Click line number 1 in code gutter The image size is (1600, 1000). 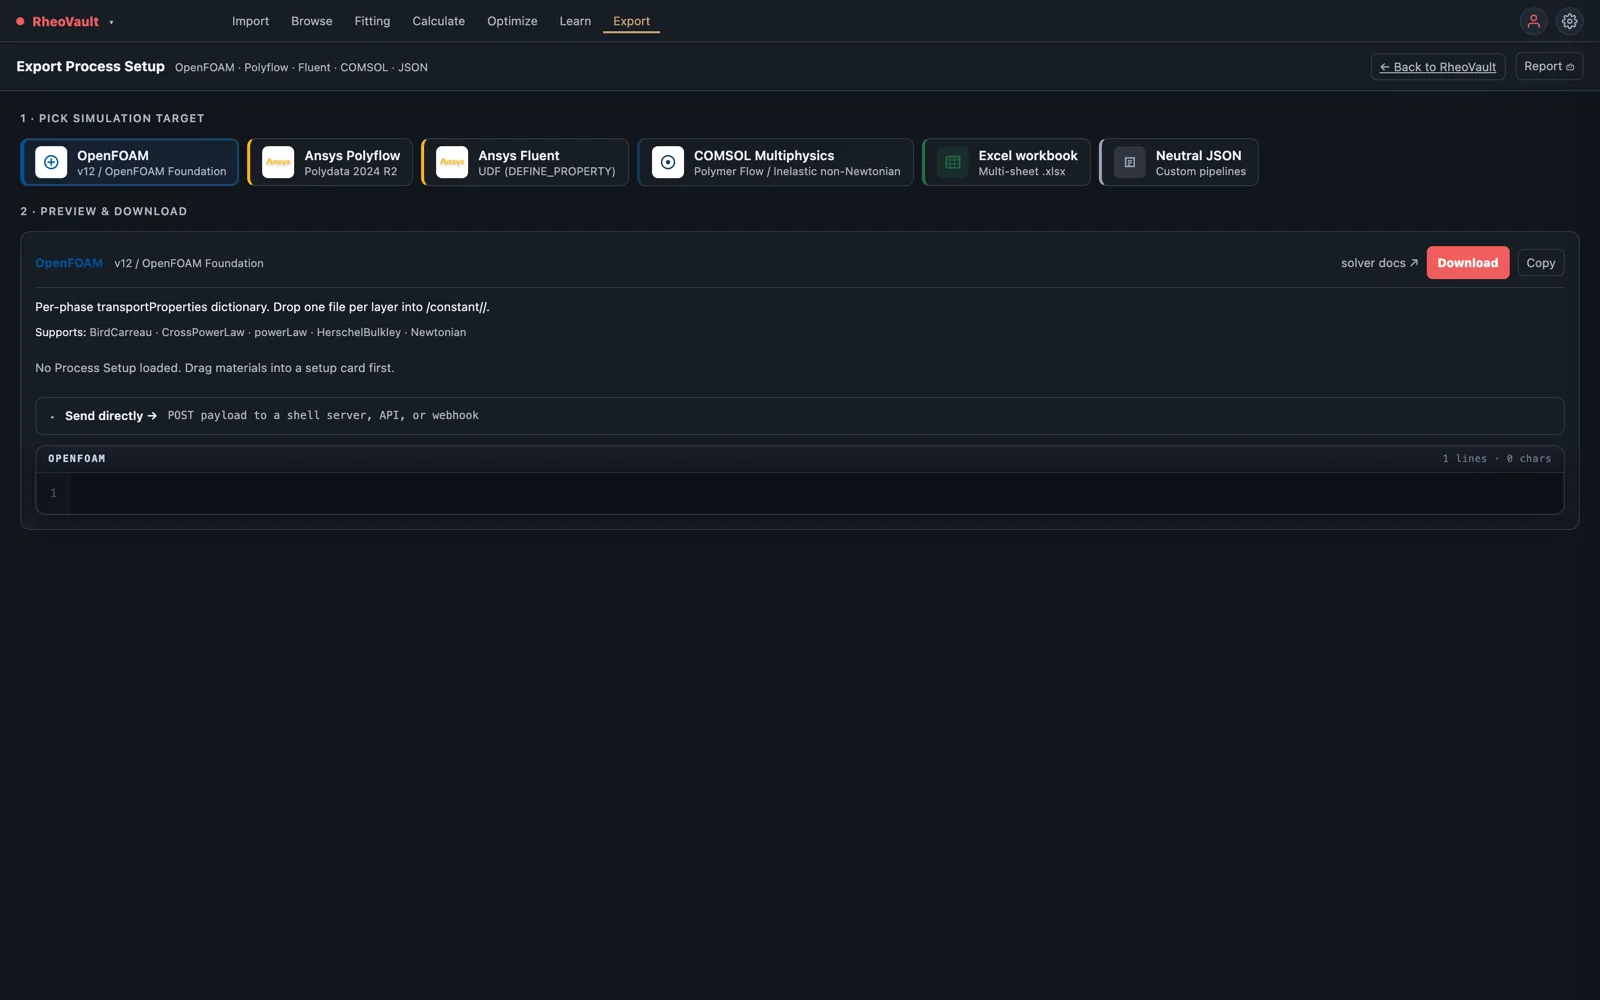coord(53,493)
